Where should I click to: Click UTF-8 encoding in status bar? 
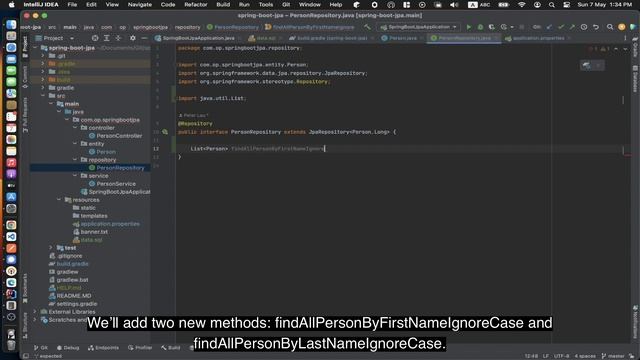[x=561, y=356]
